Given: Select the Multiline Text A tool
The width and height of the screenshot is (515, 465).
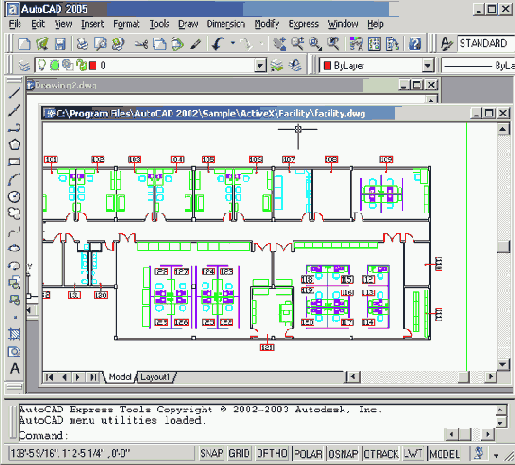Looking at the screenshot, I should 14,369.
